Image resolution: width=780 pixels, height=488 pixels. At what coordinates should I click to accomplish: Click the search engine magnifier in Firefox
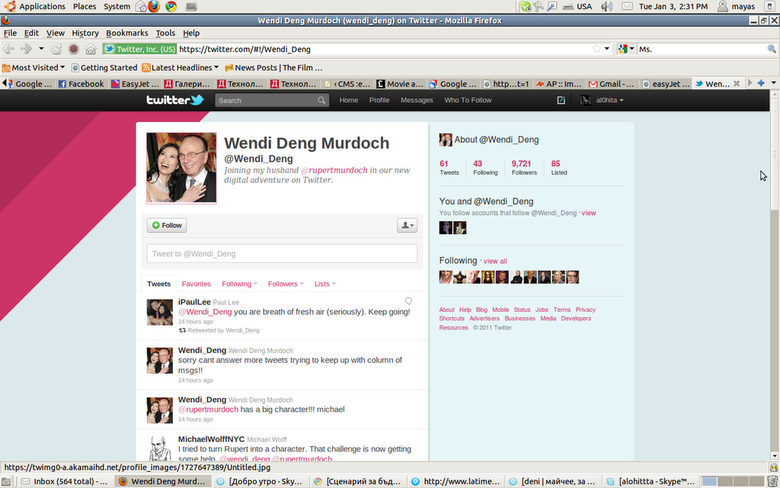pyautogui.click(x=772, y=49)
